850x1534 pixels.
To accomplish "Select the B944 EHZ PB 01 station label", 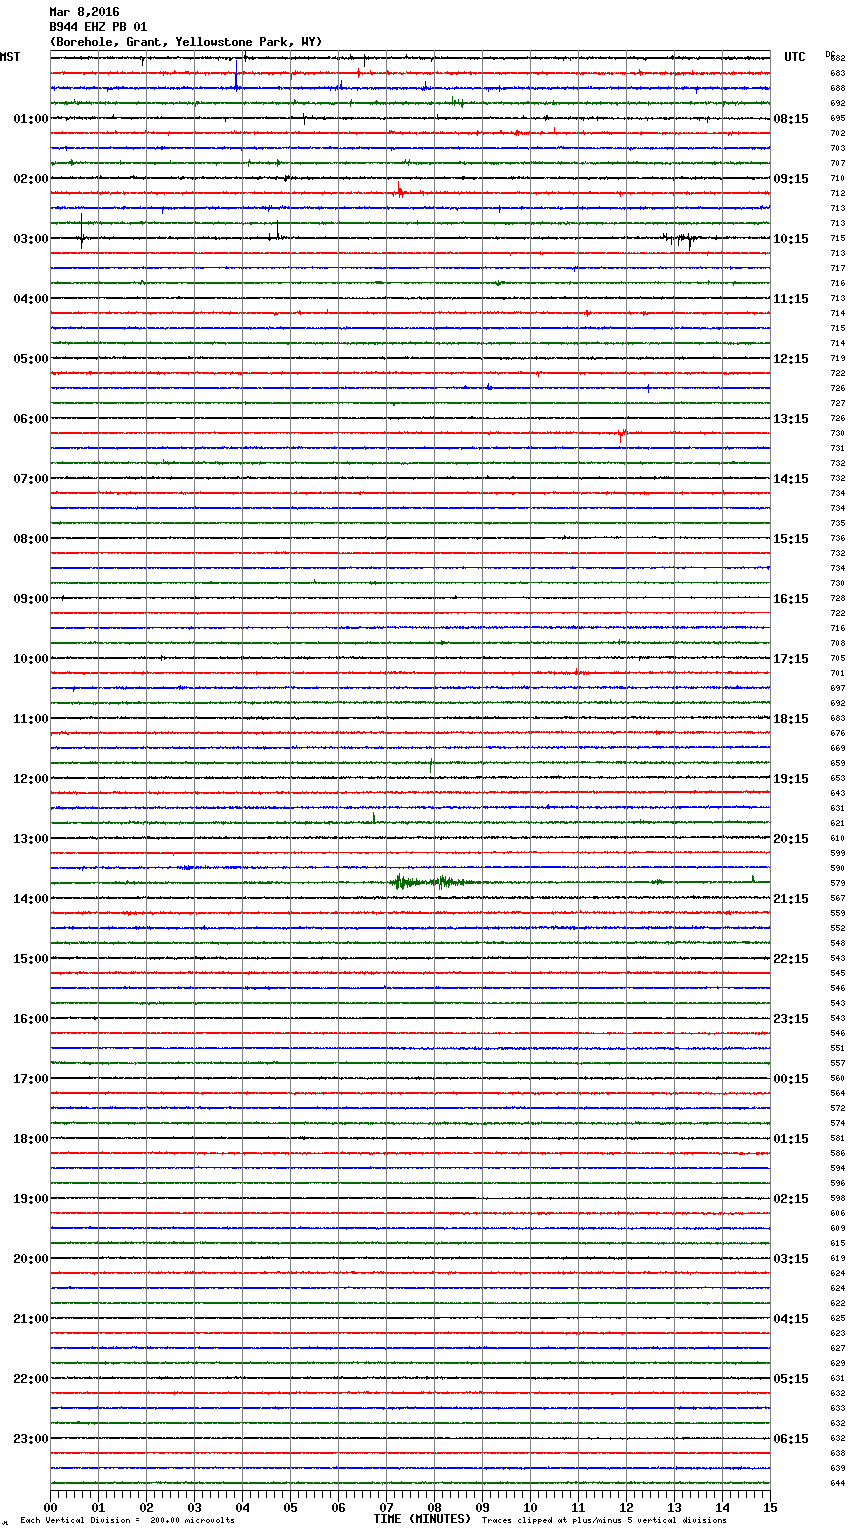I will (98, 27).
